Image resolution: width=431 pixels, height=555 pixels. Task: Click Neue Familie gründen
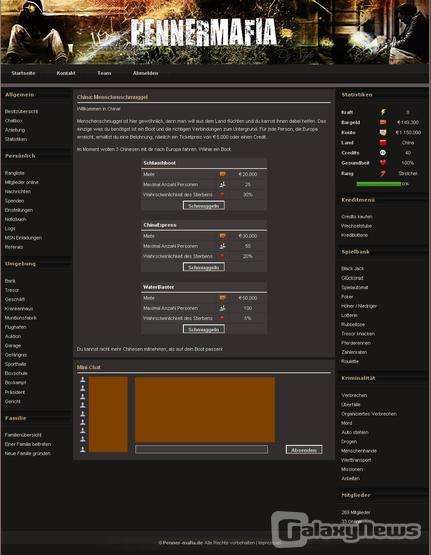28,453
